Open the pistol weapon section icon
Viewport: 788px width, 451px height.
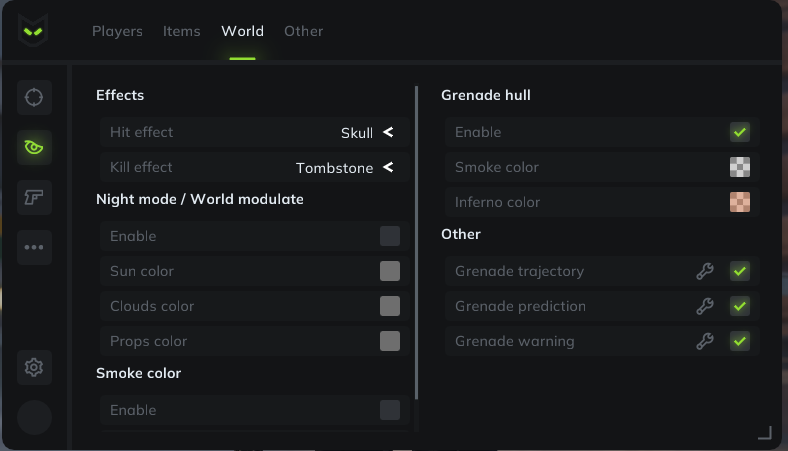point(34,197)
